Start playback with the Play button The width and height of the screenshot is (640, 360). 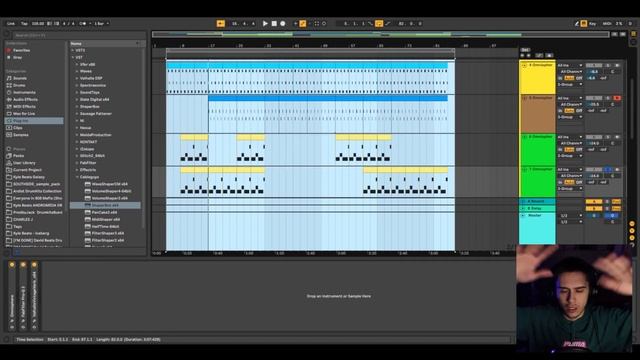coord(265,24)
